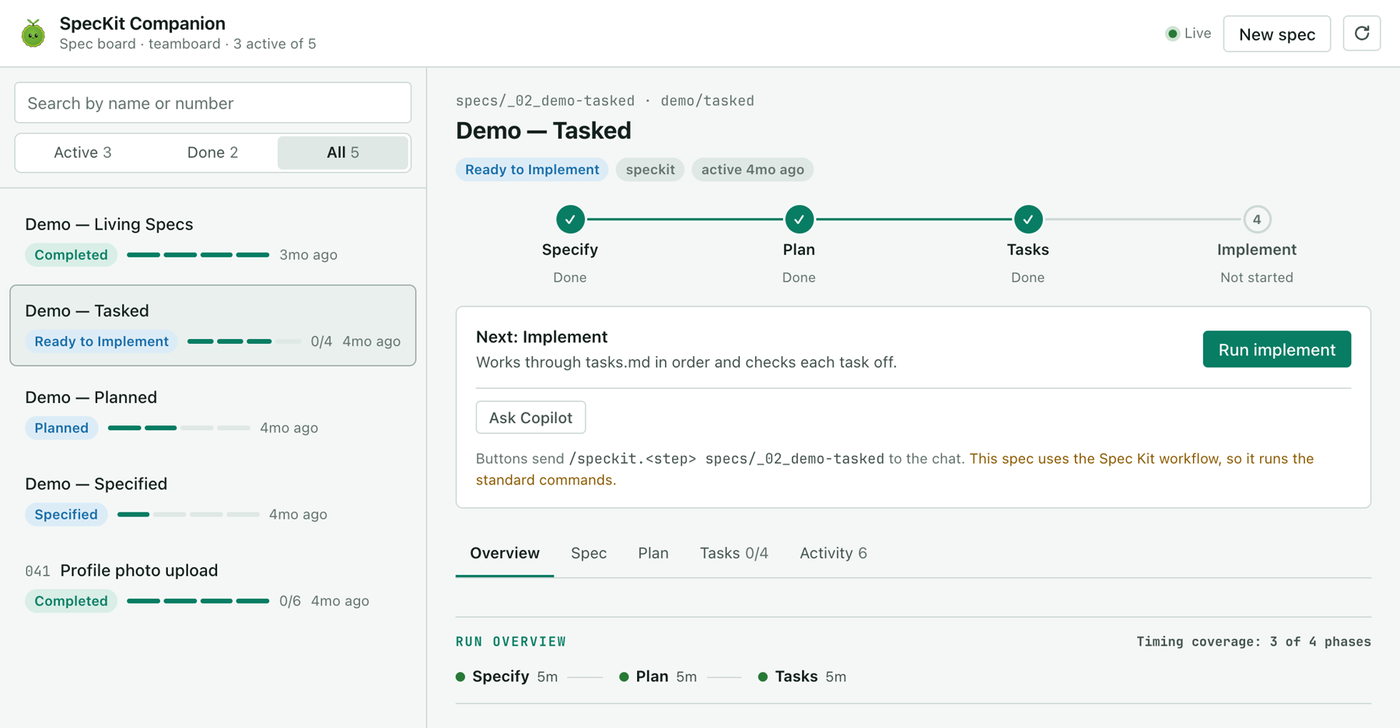This screenshot has height=728, width=1400.
Task: Click the Implement step number 4 circle
Action: click(1257, 219)
